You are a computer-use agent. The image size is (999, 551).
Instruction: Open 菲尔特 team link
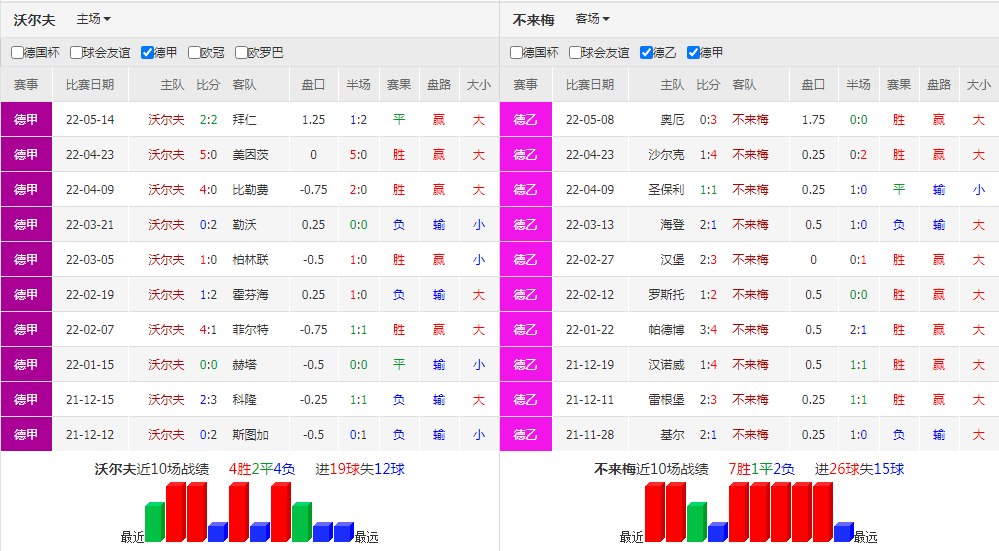pos(250,330)
